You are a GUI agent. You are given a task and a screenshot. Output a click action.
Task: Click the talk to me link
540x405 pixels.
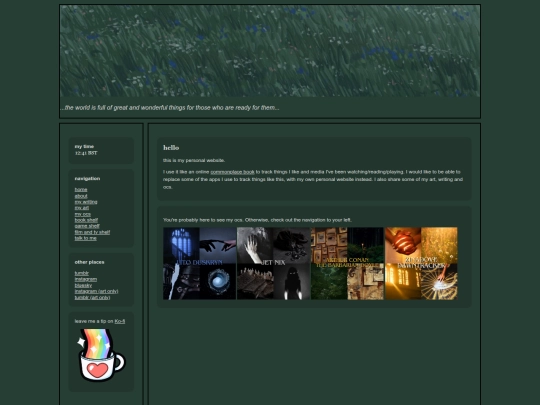point(86,238)
